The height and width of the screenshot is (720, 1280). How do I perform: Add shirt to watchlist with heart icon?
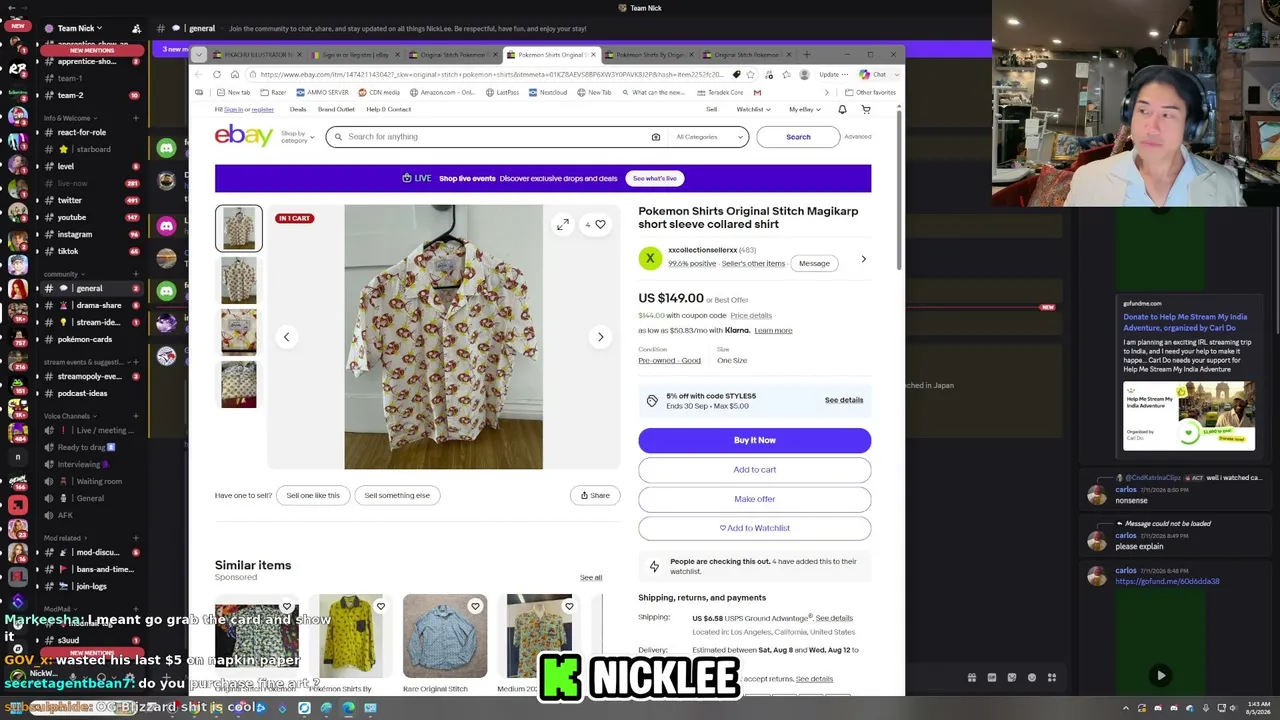600,224
